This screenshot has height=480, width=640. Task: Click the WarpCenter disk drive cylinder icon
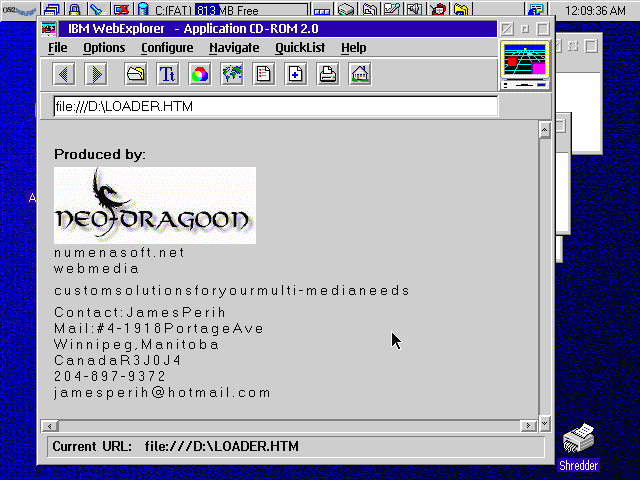coord(143,10)
